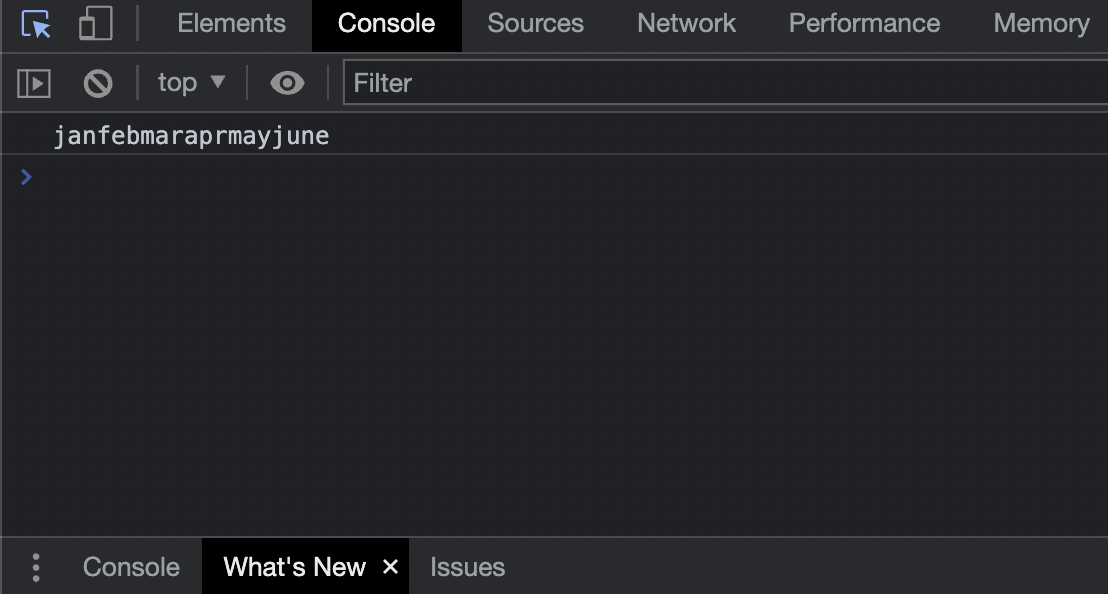
Task: Activate the inspect element picker icon
Action: (35, 24)
